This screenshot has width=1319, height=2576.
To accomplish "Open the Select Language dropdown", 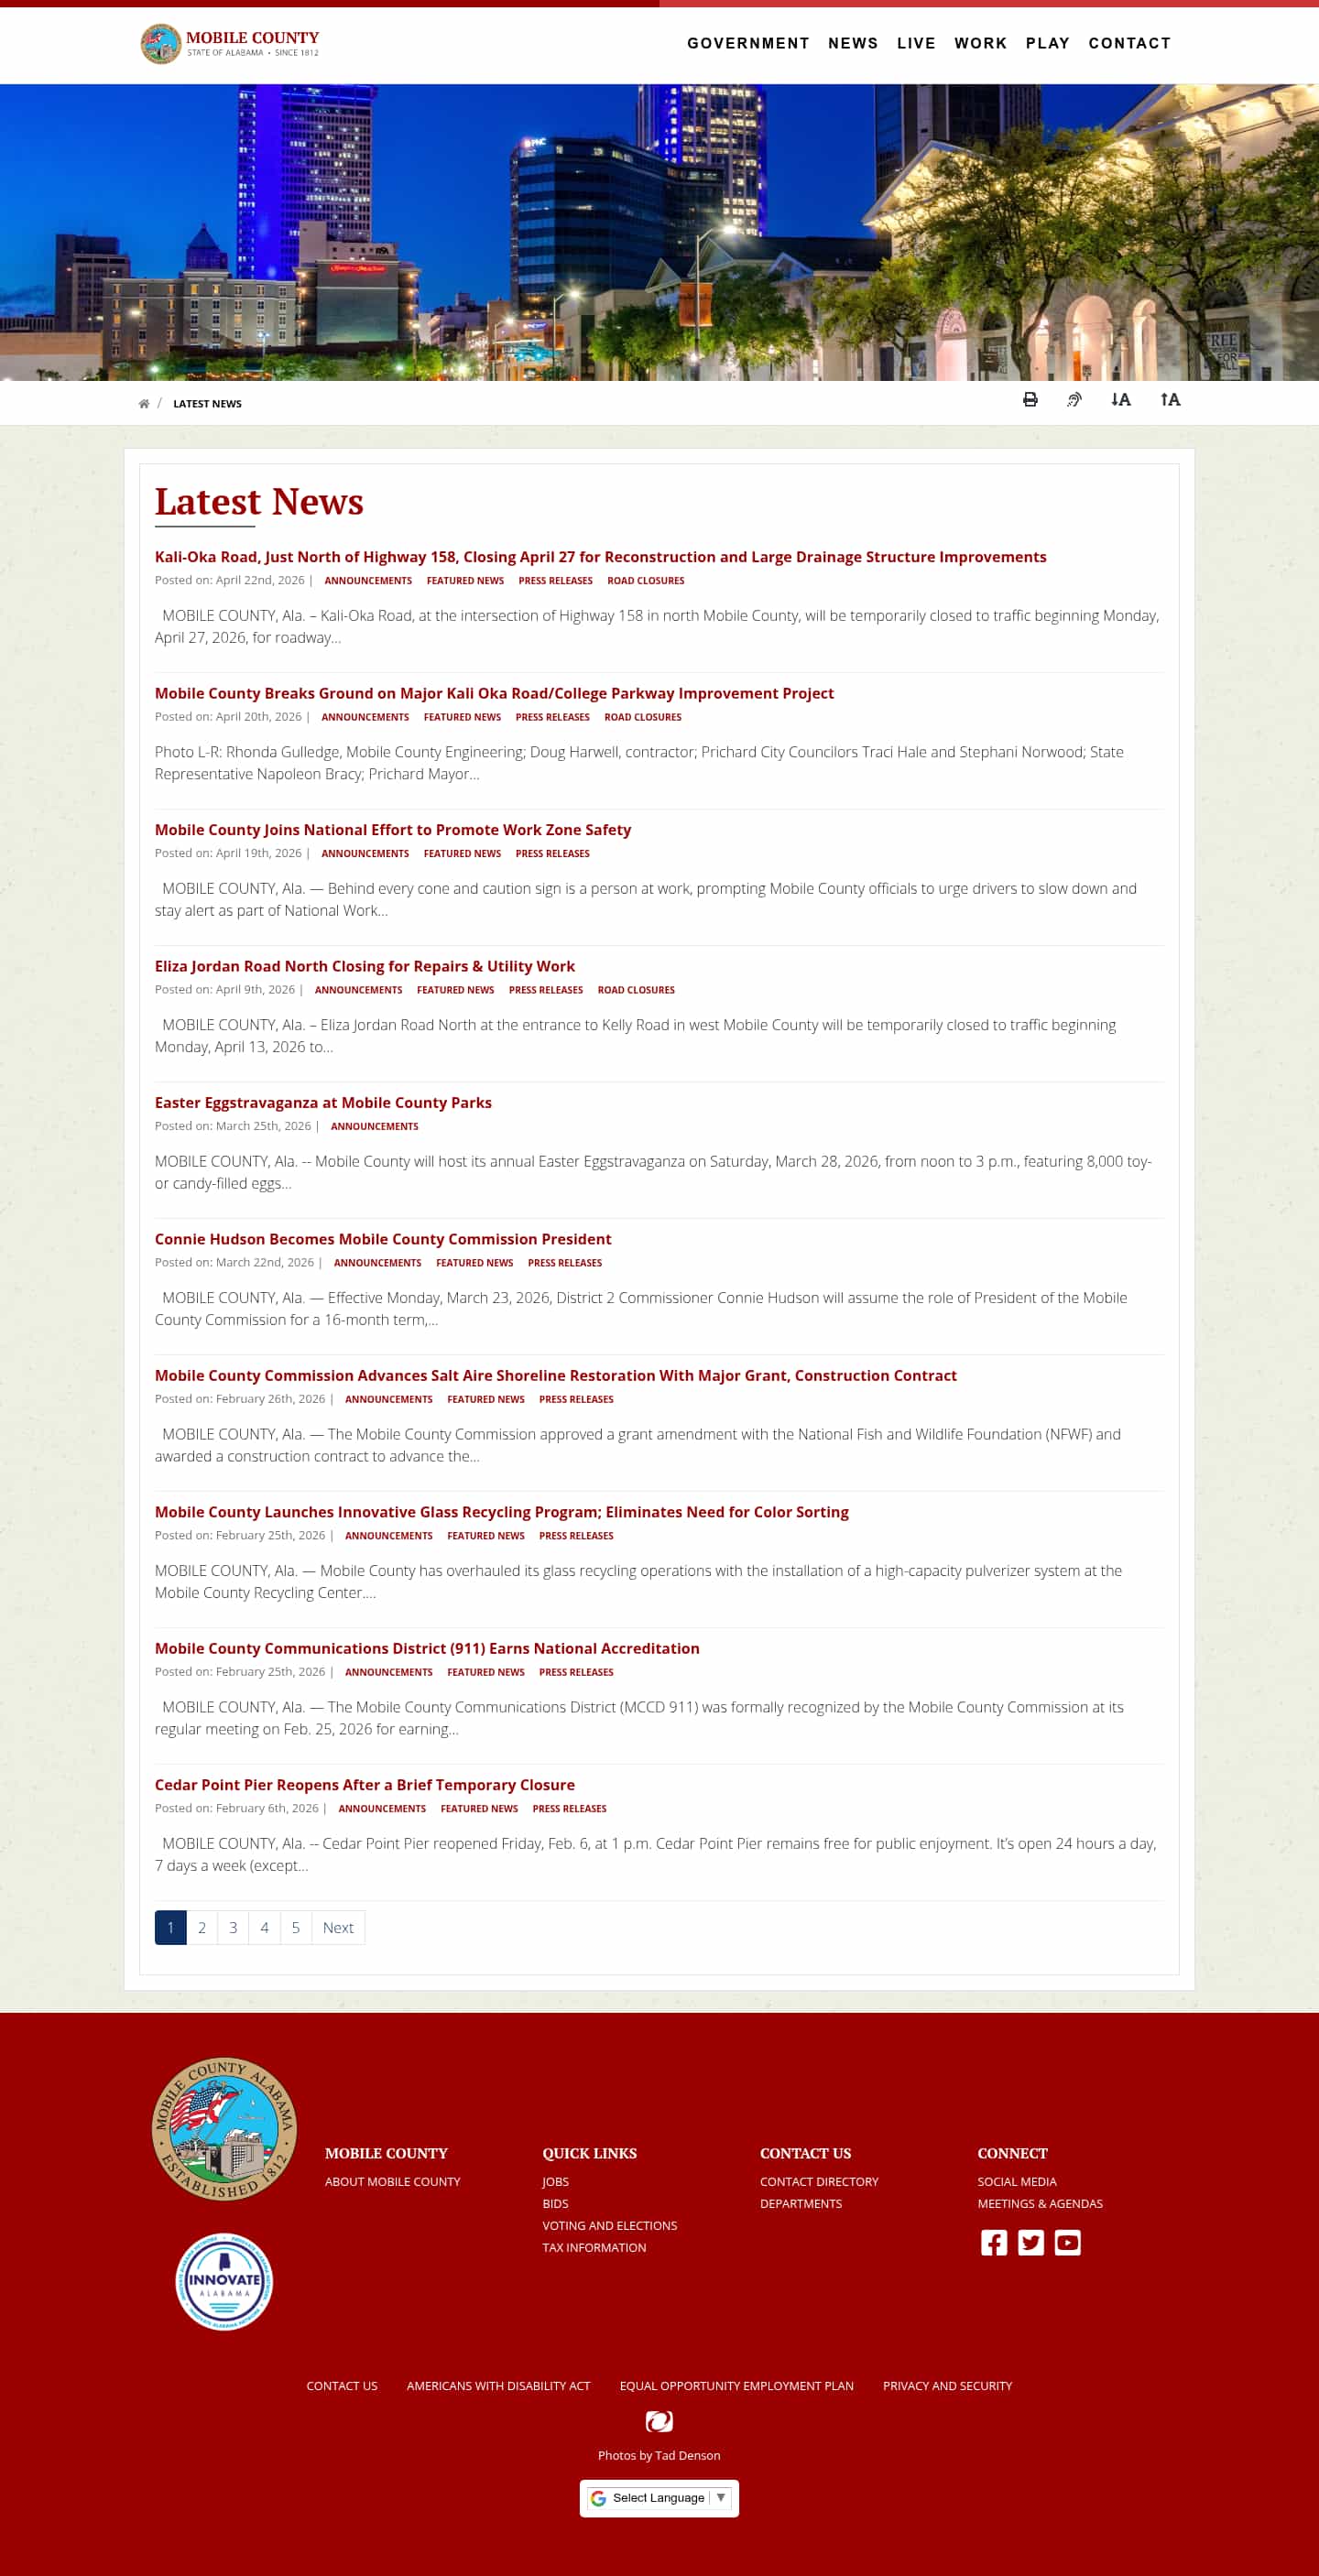I will coord(659,2497).
